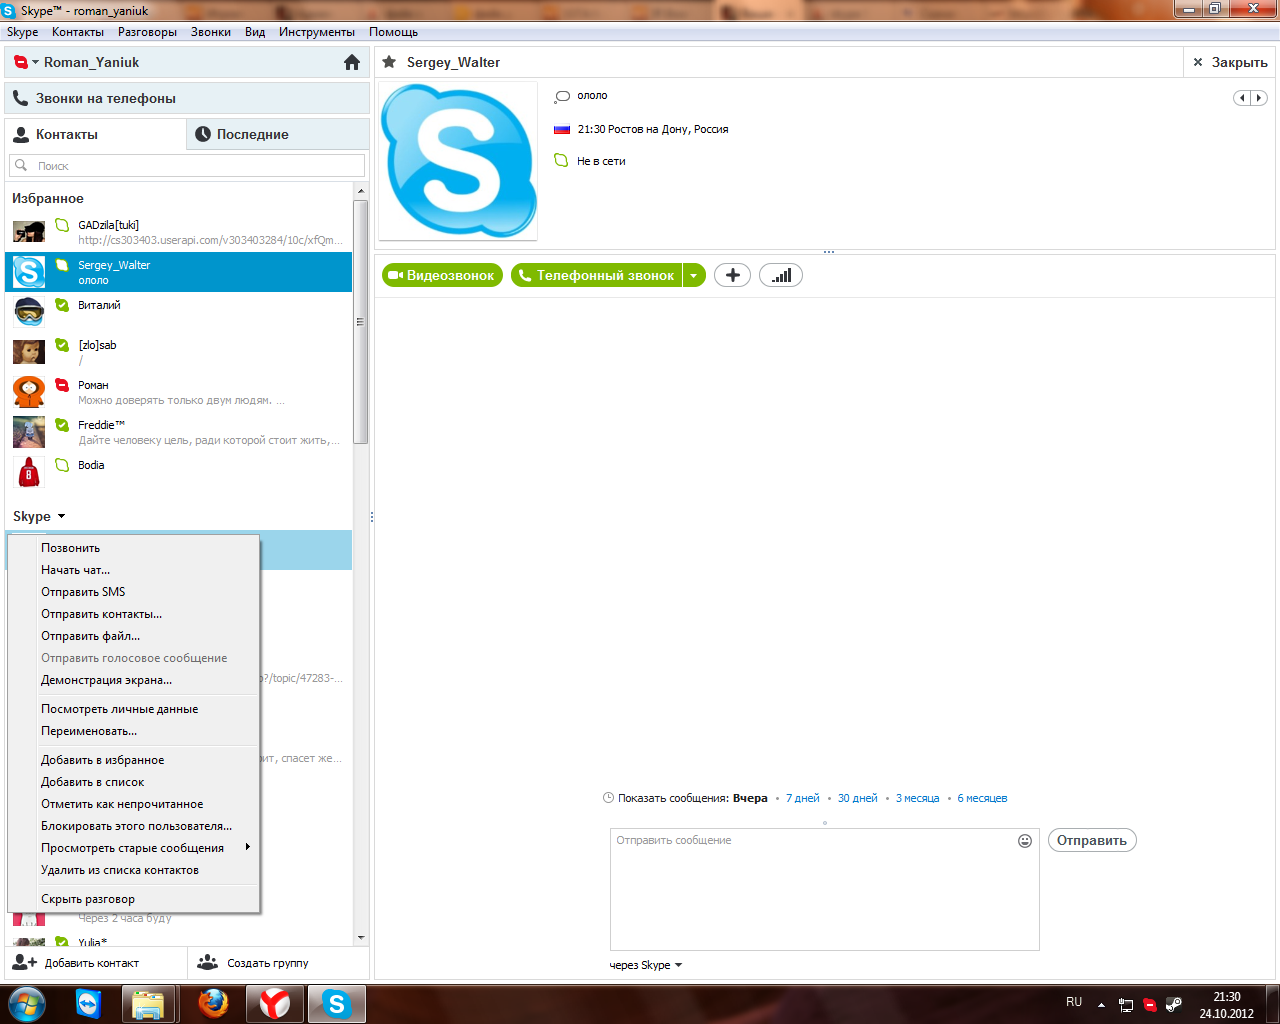Viewport: 1280px width, 1024px height.
Task: Open Инструменты menu in menu bar
Action: coord(317,32)
